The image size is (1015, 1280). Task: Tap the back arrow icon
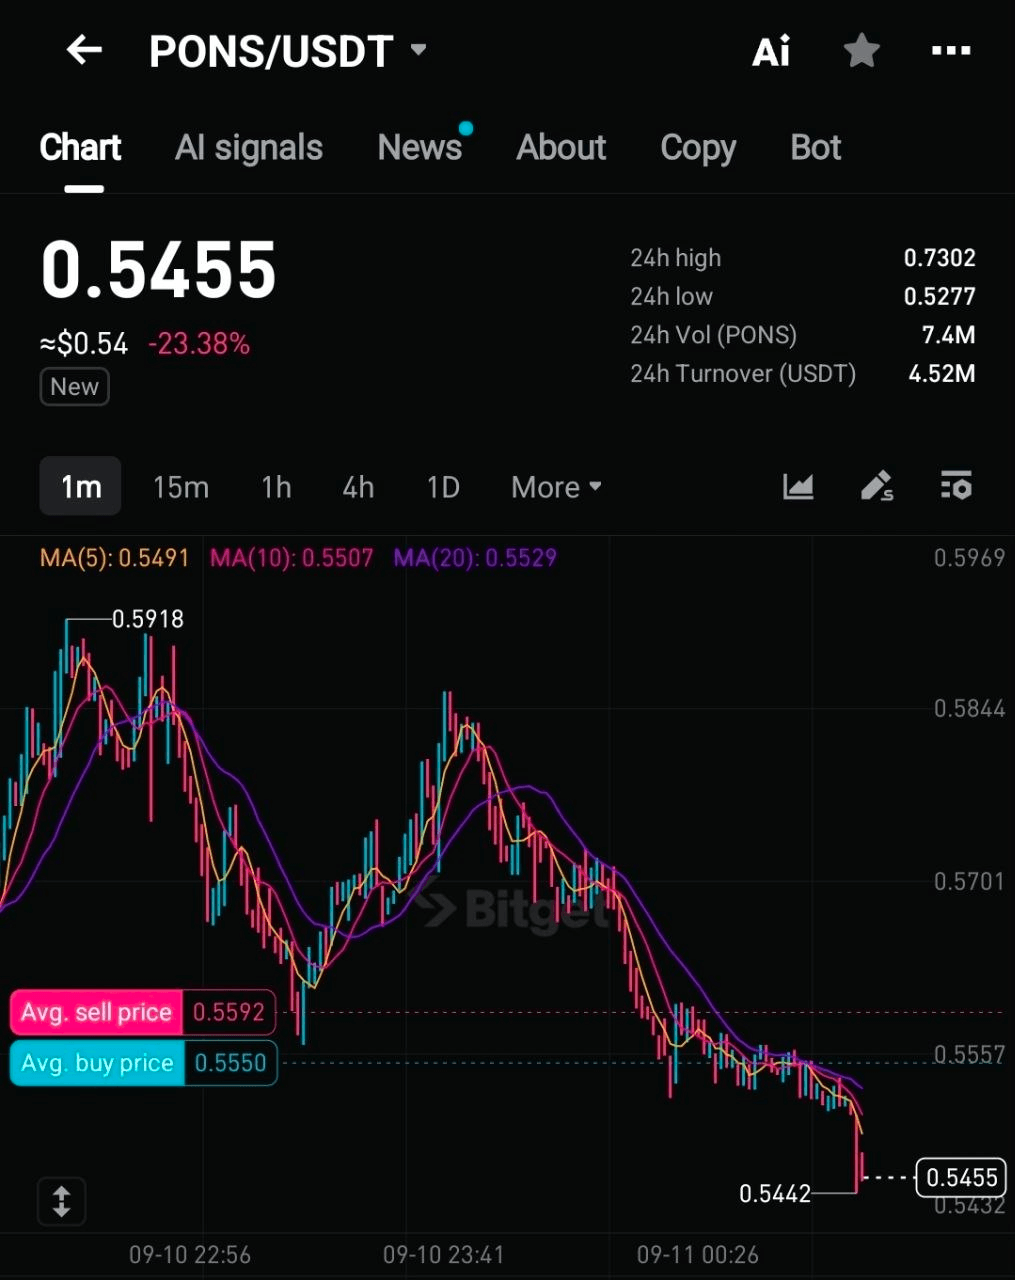click(x=84, y=50)
